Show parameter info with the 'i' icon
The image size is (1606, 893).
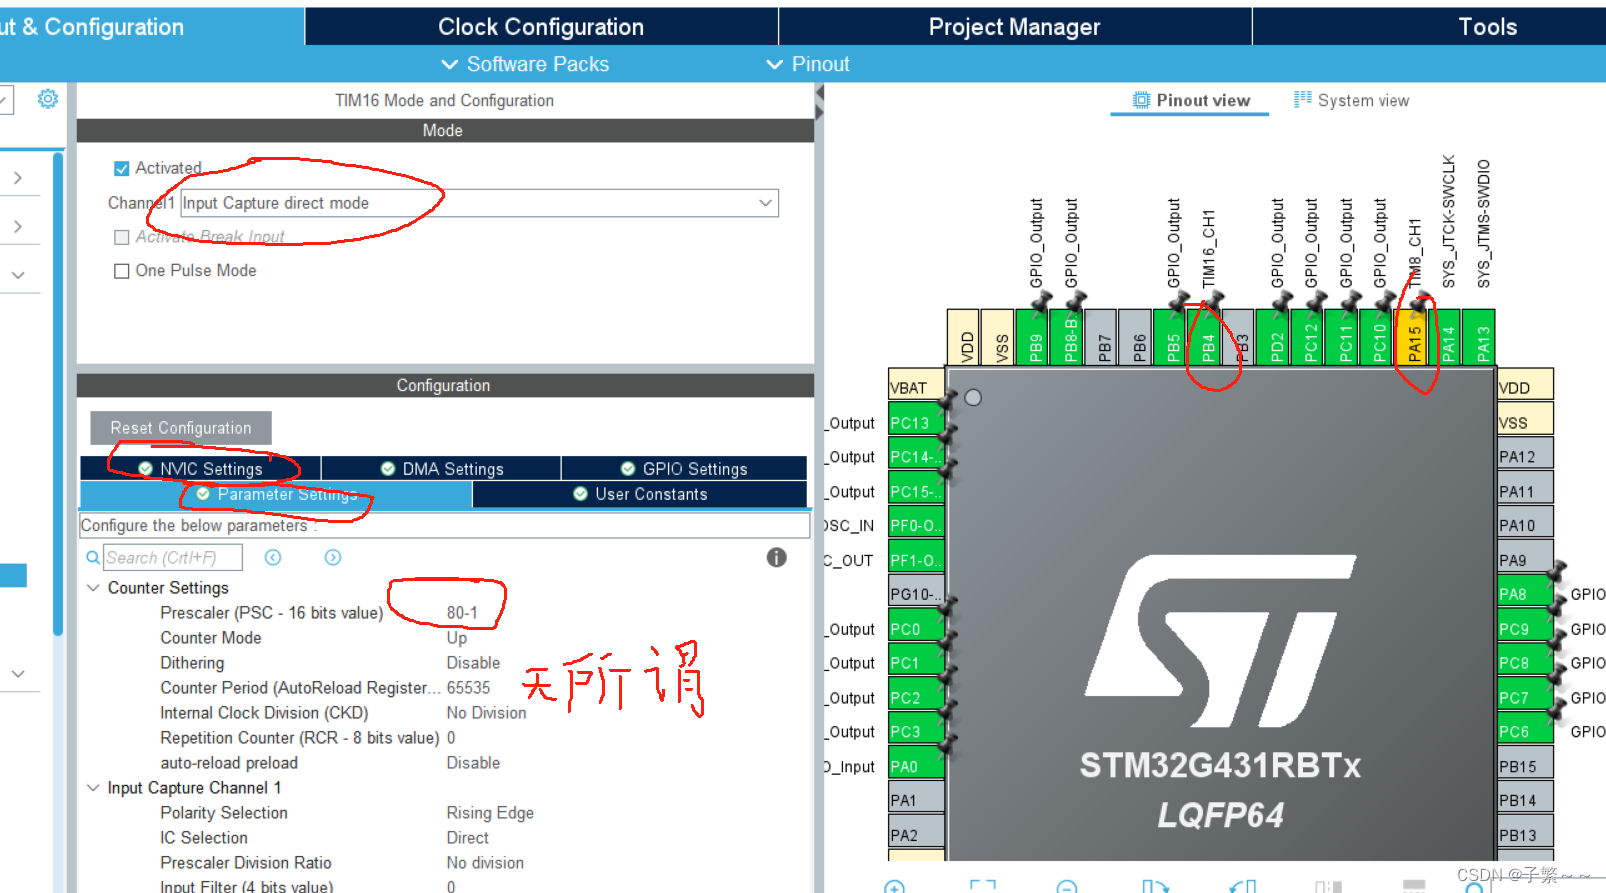pos(777,558)
